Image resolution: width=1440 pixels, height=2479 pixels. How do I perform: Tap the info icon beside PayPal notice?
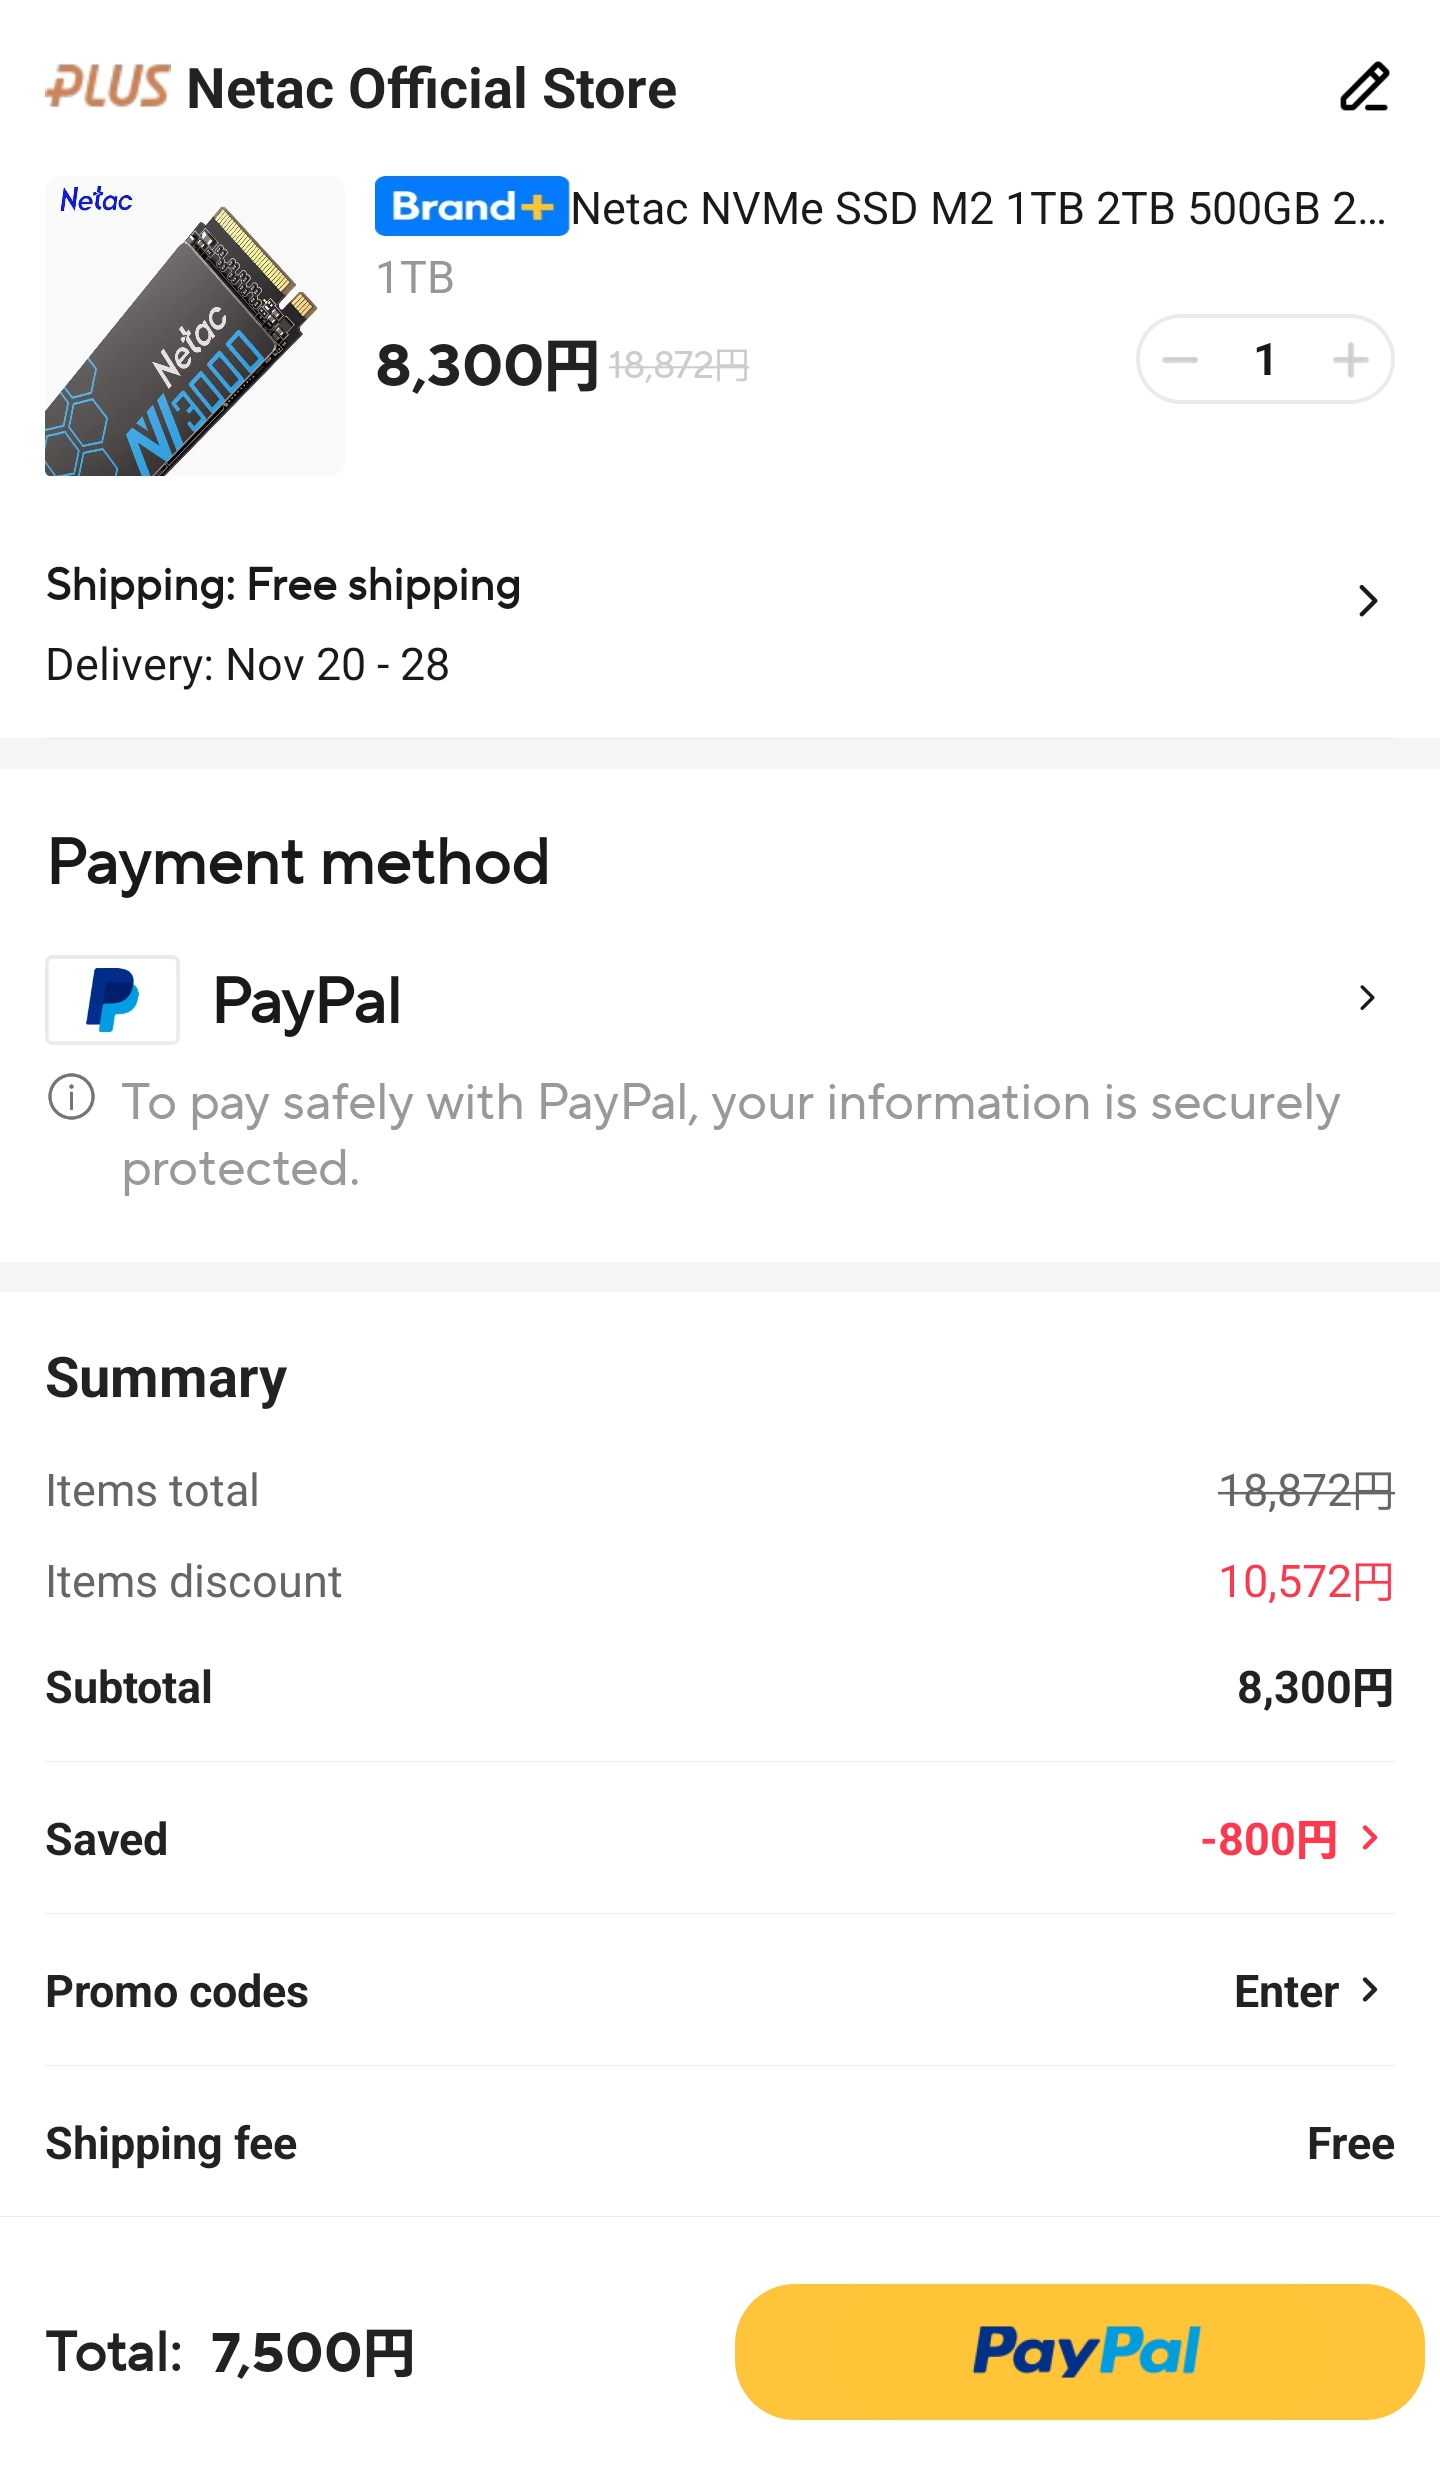pyautogui.click(x=71, y=1098)
